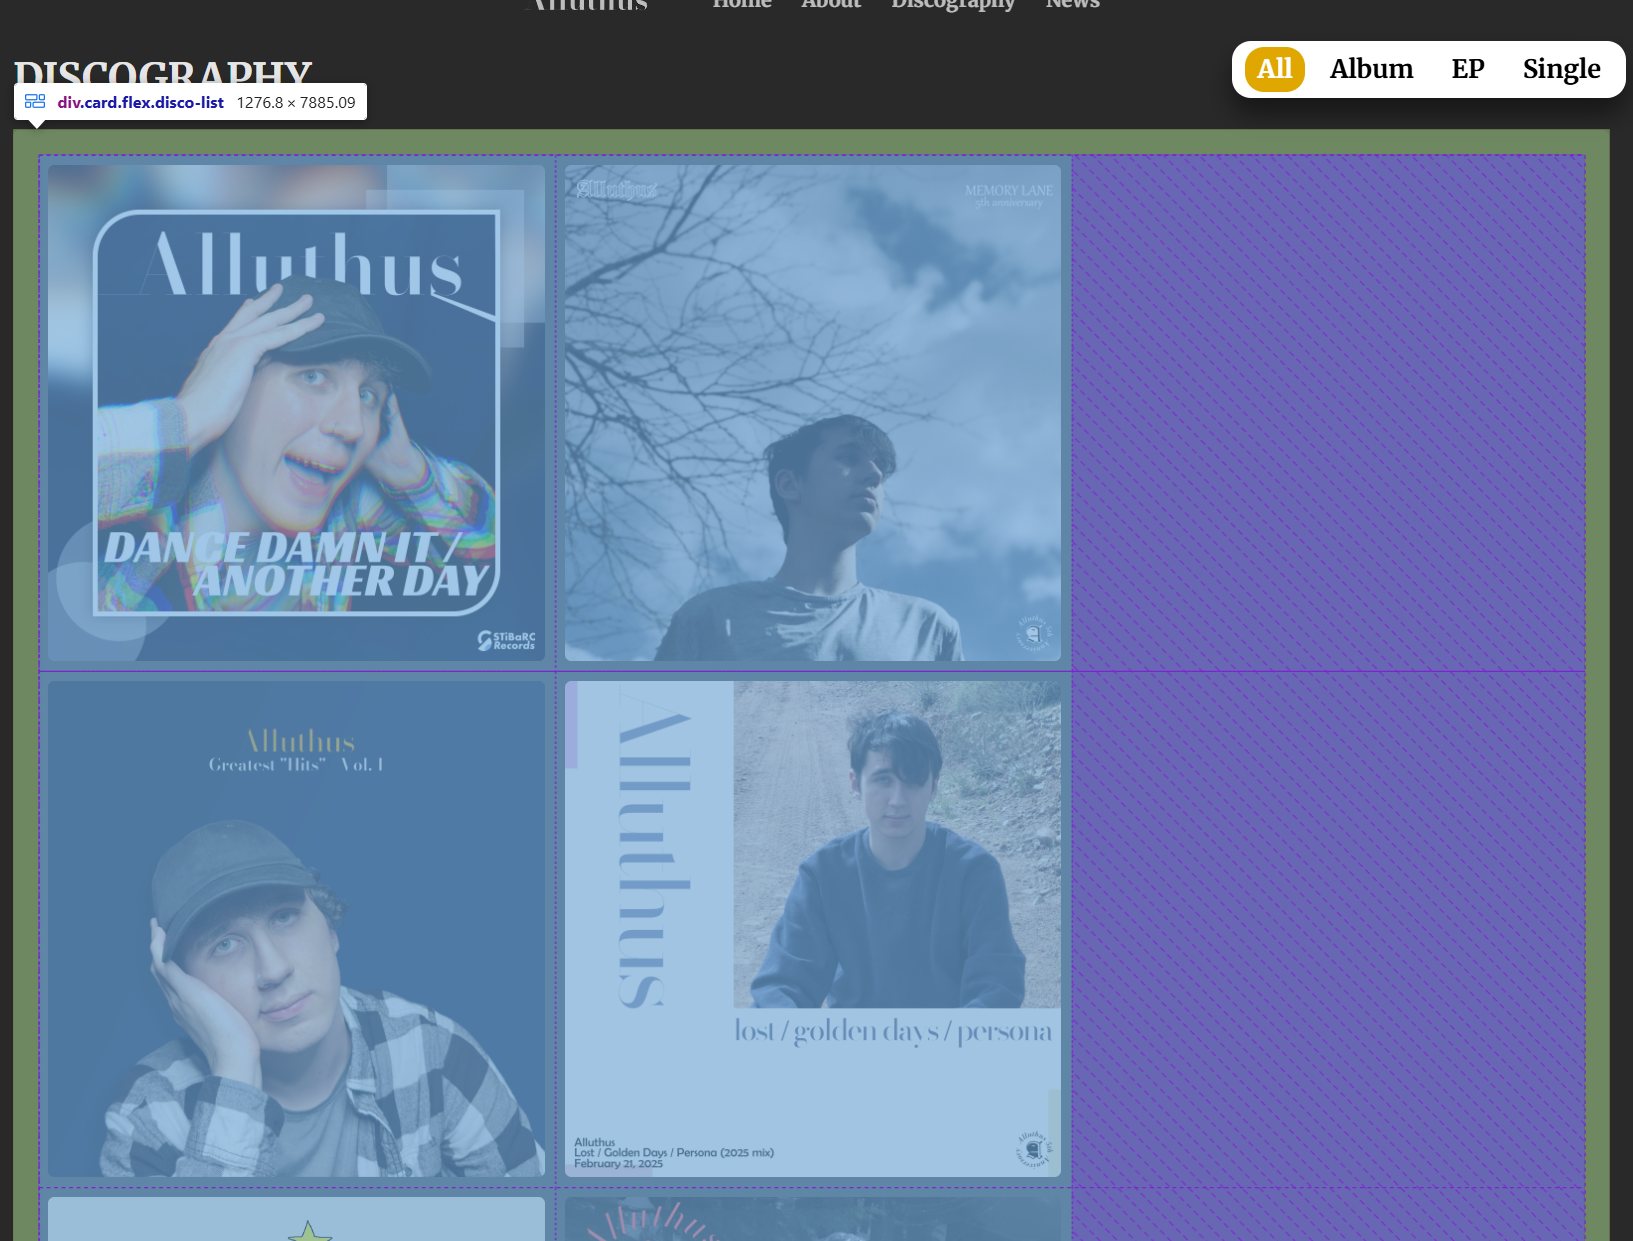This screenshot has width=1633, height=1241.
Task: Click the circular stamp on the Memory Lane cover
Action: [x=1033, y=633]
